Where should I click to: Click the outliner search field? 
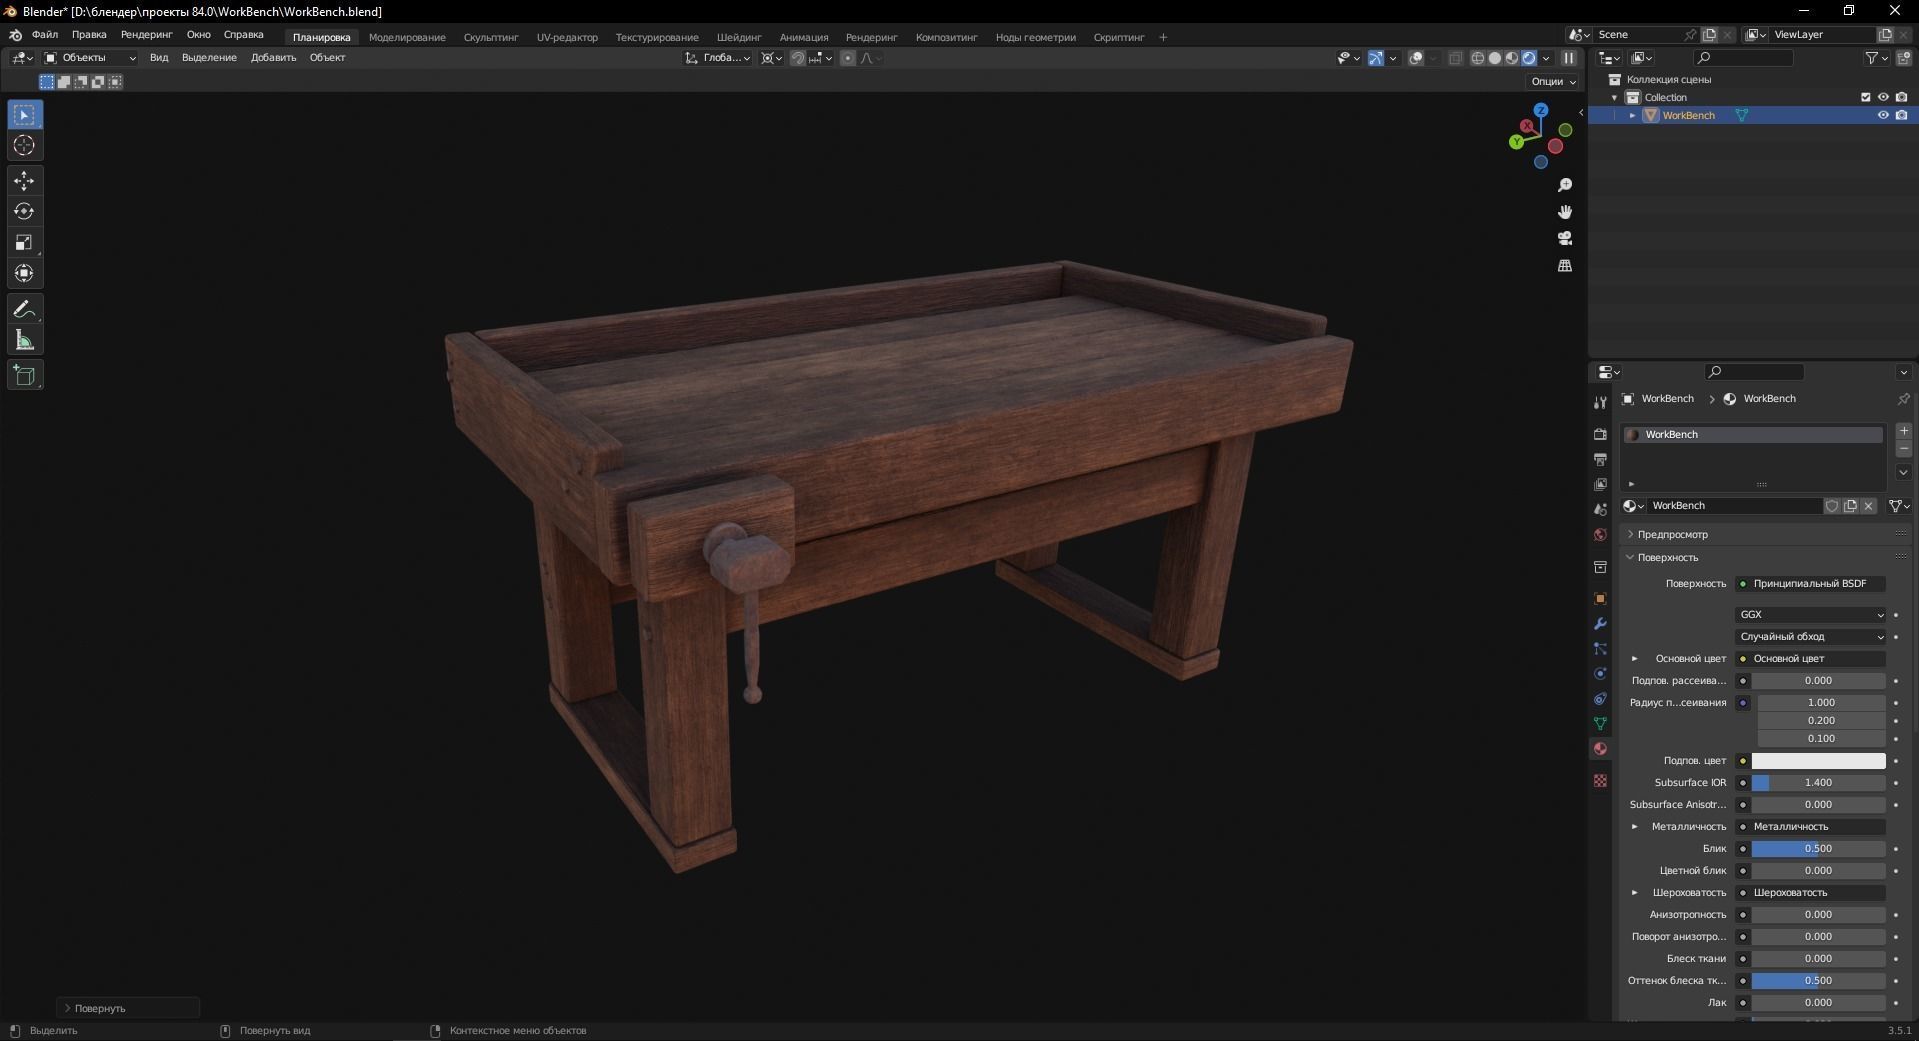(x=1742, y=58)
